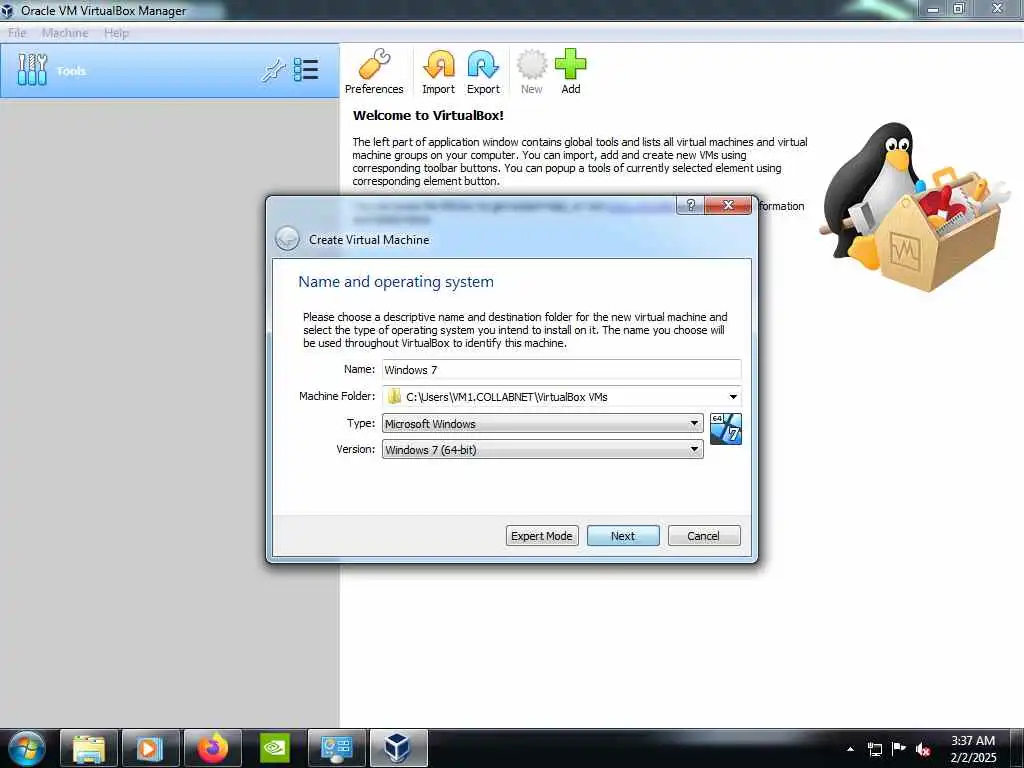This screenshot has width=1024, height=768.
Task: Click the Next button
Action: (623, 536)
